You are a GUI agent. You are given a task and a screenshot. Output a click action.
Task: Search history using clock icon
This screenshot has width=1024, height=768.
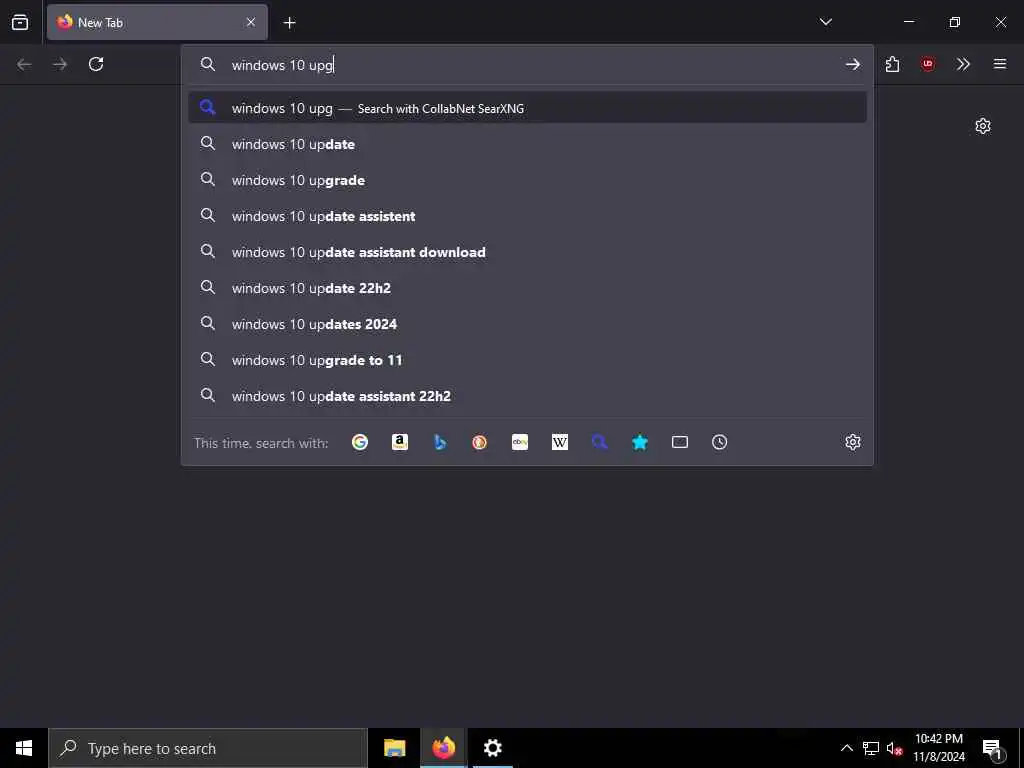(x=720, y=442)
